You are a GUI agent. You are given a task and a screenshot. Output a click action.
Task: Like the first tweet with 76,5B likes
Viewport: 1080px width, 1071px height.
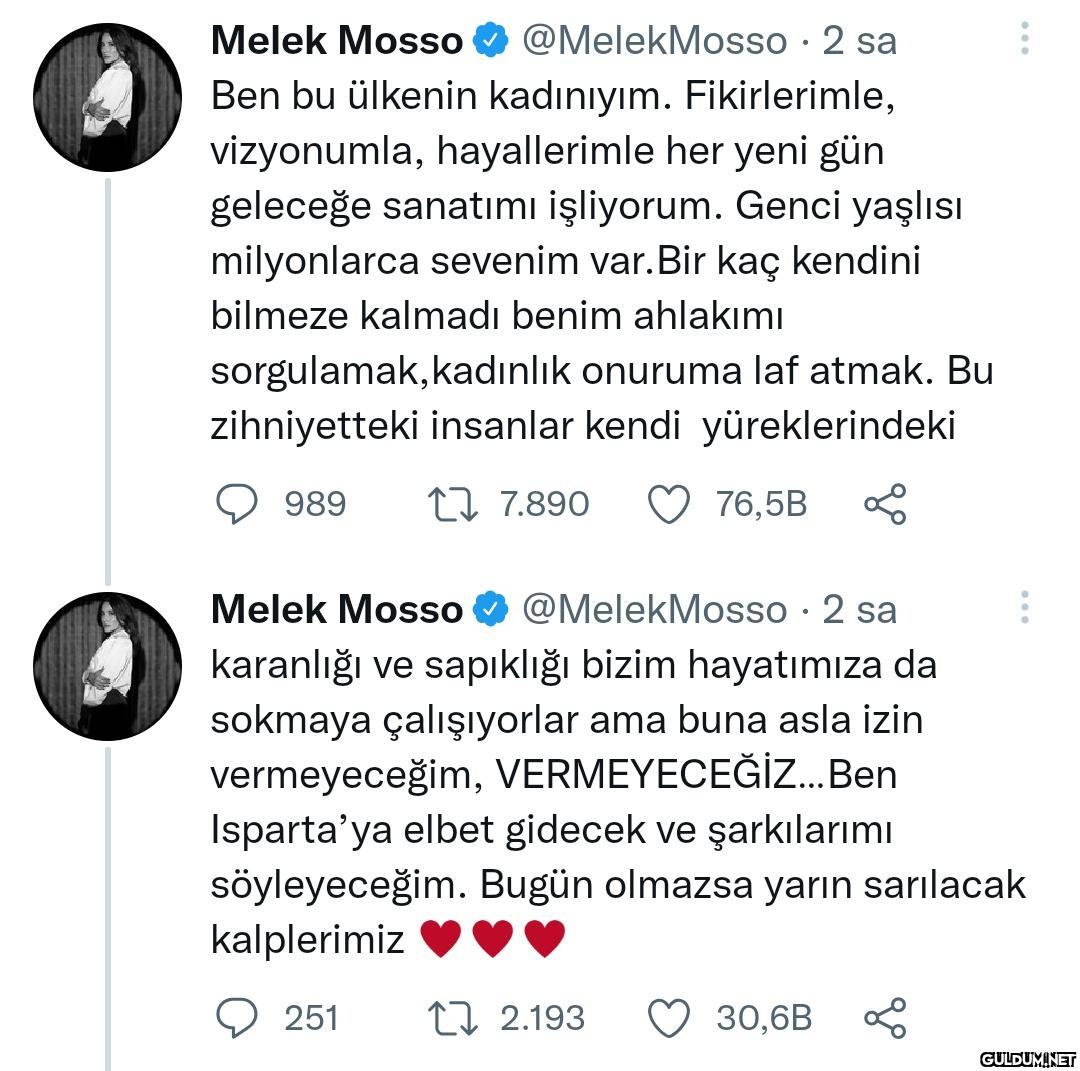(x=669, y=504)
